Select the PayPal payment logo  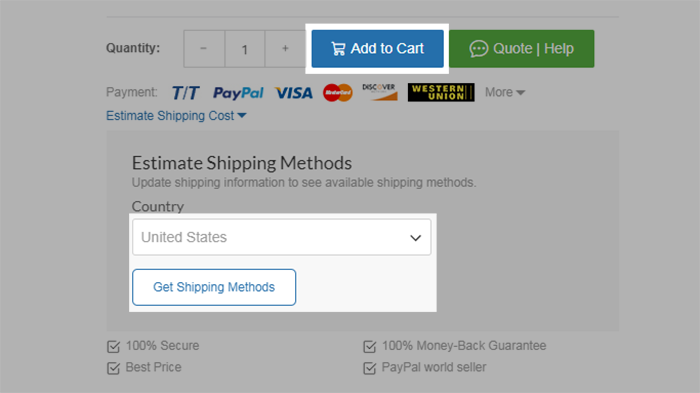[238, 93]
